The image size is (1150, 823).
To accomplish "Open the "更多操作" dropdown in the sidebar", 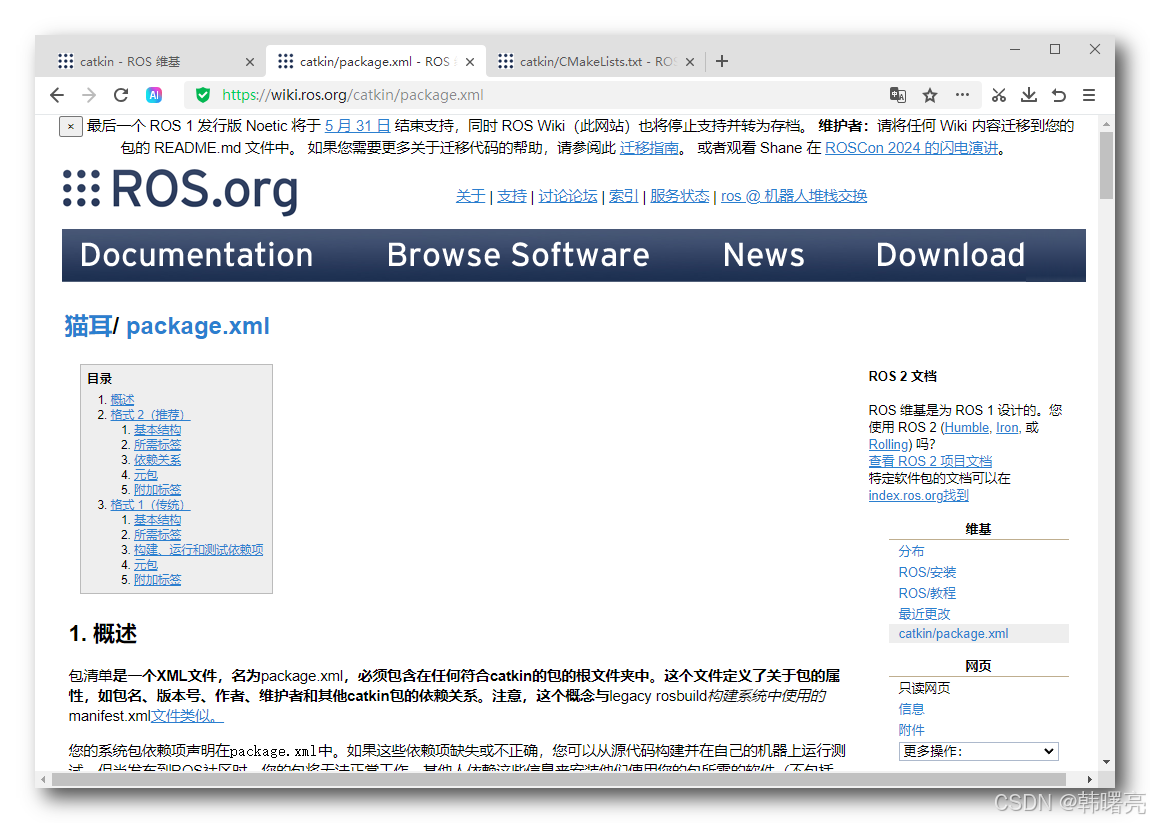I will 977,751.
